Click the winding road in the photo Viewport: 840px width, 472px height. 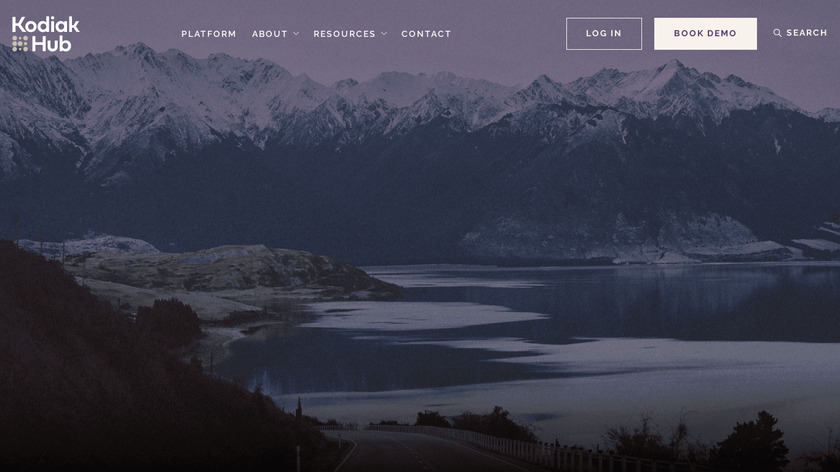[407, 452]
